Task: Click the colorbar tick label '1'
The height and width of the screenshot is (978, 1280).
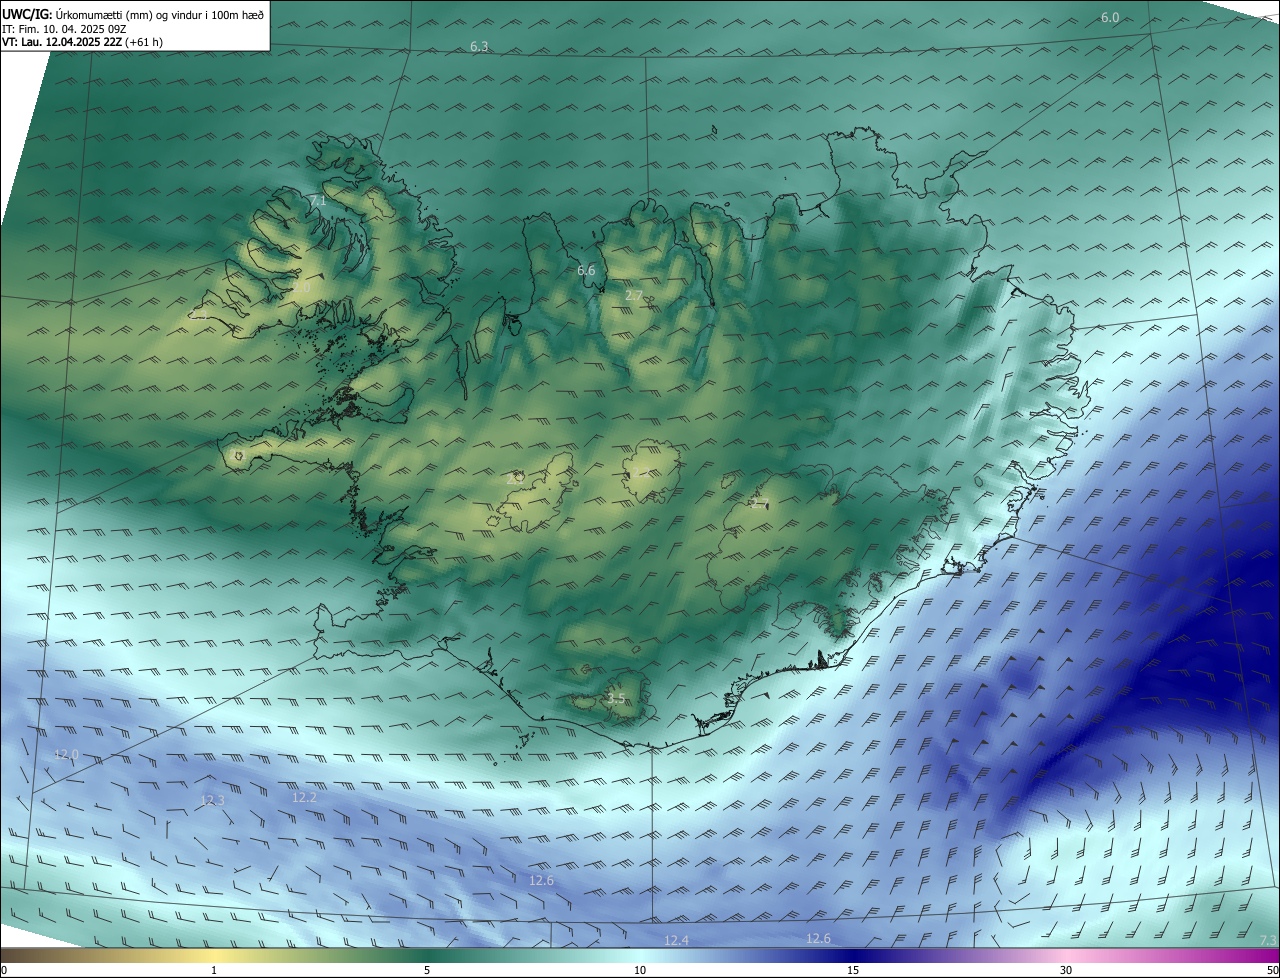Action: coord(214,970)
